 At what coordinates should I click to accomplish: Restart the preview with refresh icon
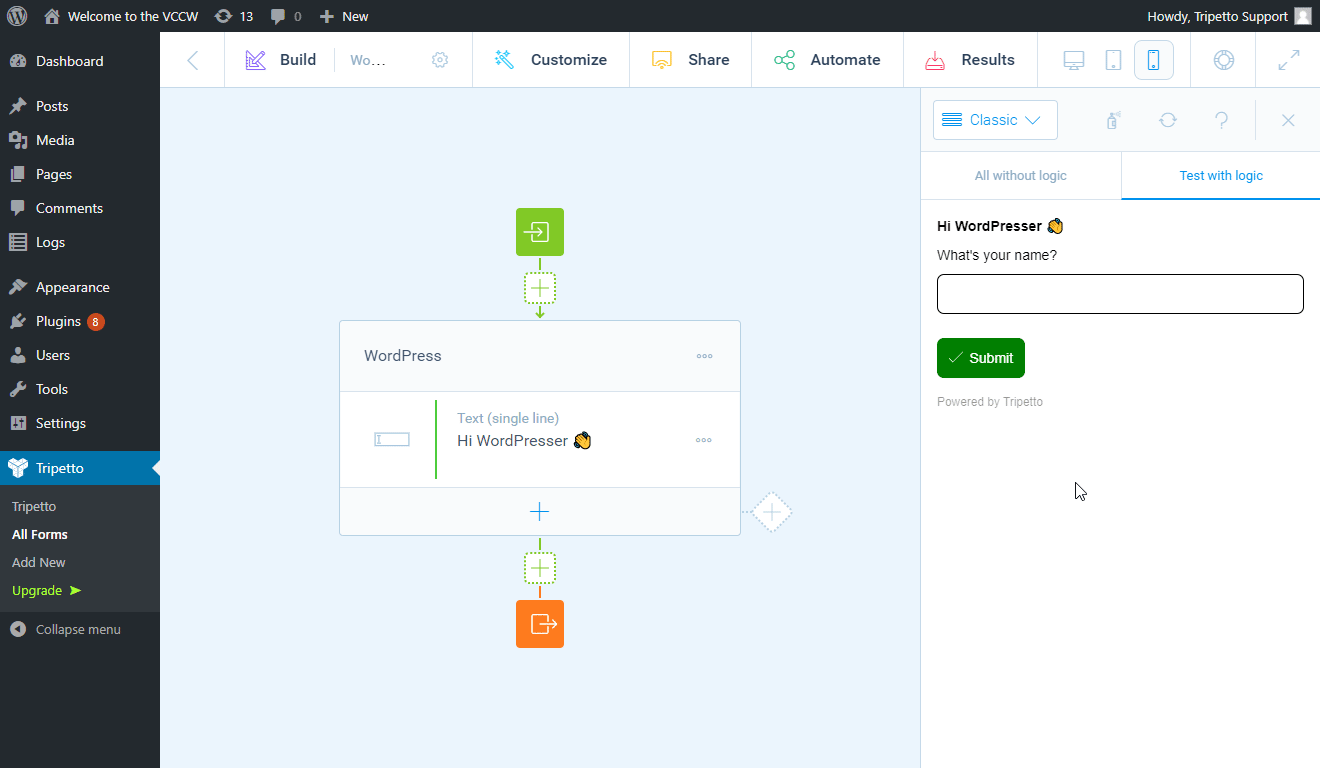[x=1168, y=120]
